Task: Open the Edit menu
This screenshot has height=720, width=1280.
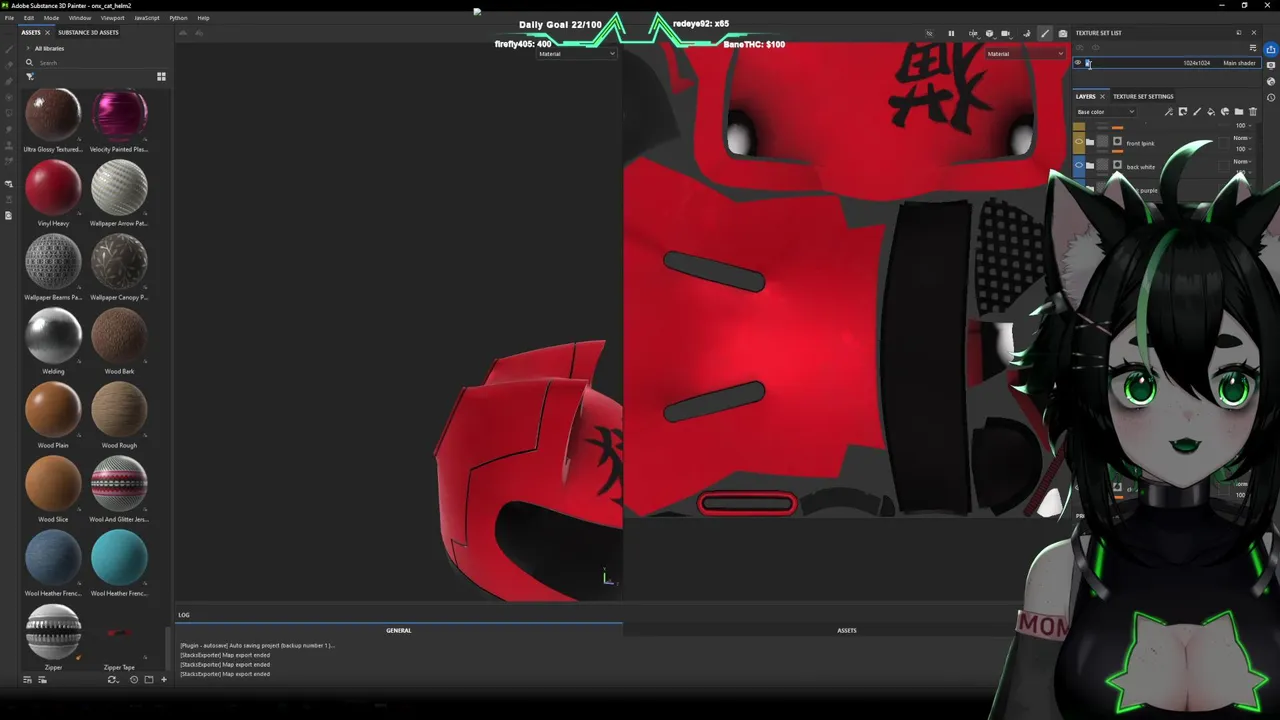Action: pyautogui.click(x=29, y=18)
